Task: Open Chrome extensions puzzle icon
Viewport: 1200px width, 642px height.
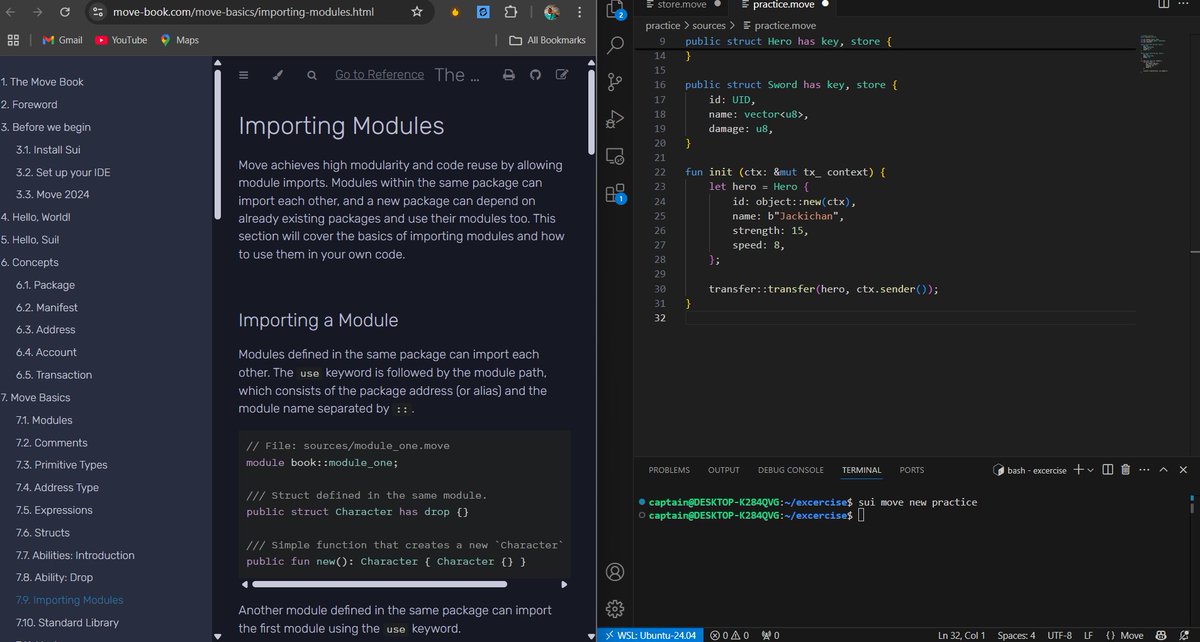Action: click(511, 13)
